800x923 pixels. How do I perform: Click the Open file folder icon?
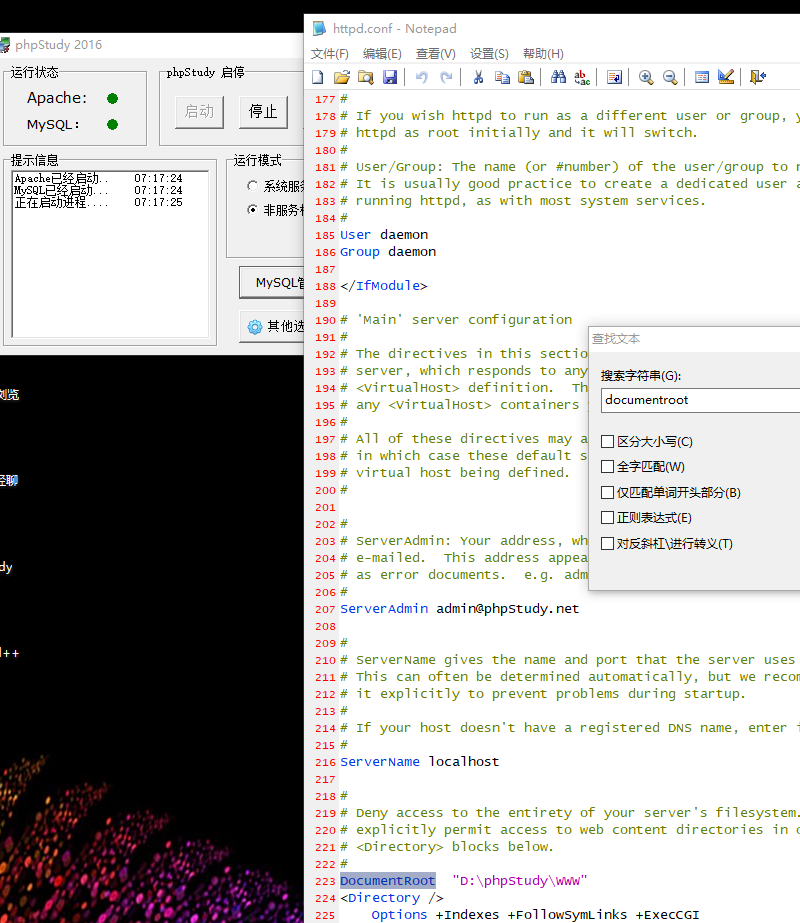341,77
